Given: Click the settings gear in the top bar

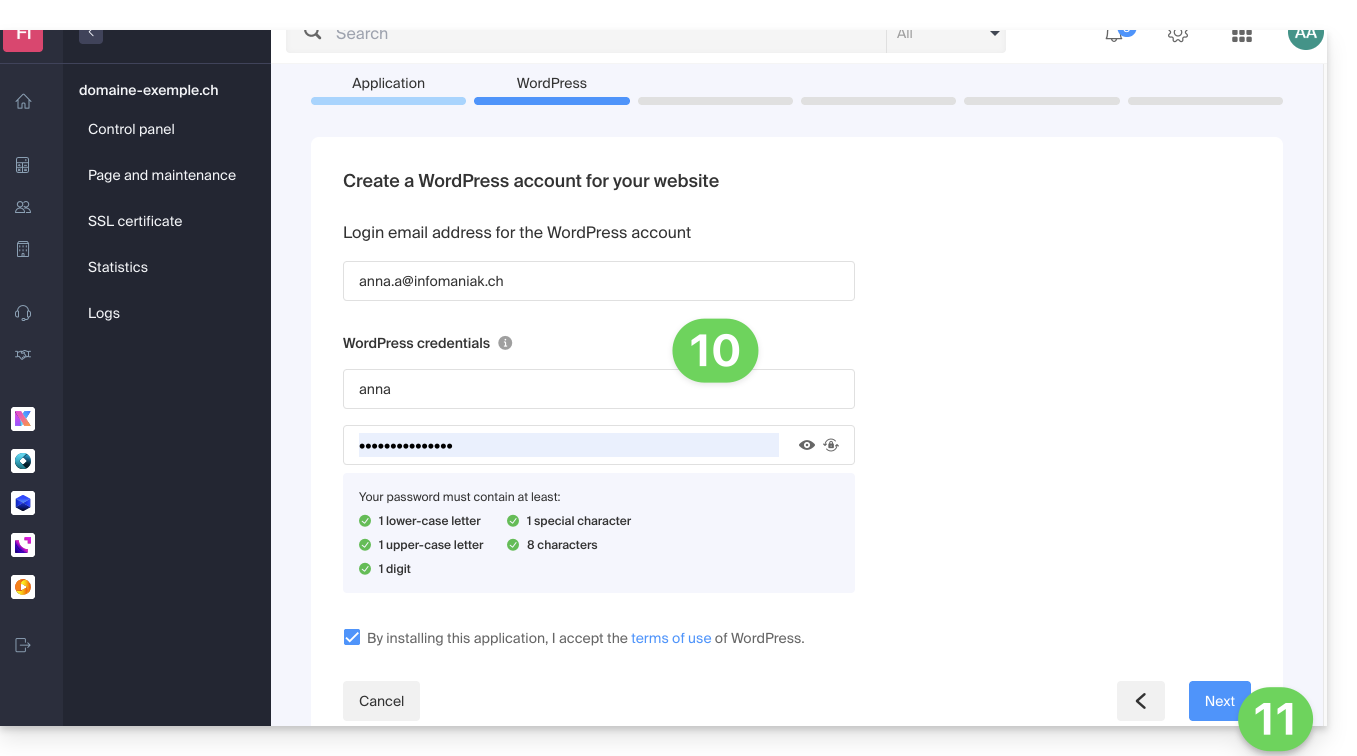Looking at the screenshot, I should pos(1178,35).
